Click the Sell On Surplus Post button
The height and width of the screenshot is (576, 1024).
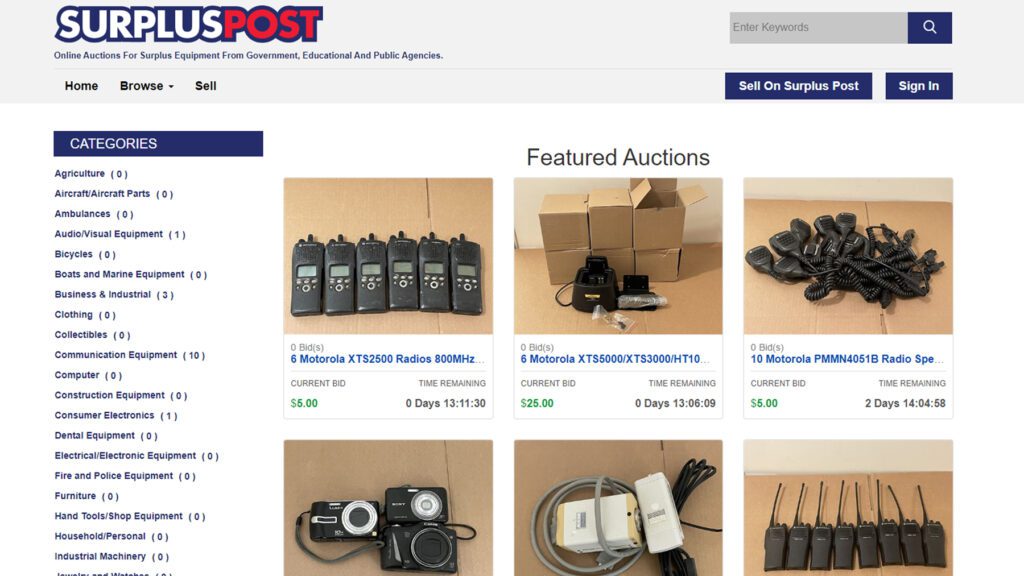pos(798,86)
